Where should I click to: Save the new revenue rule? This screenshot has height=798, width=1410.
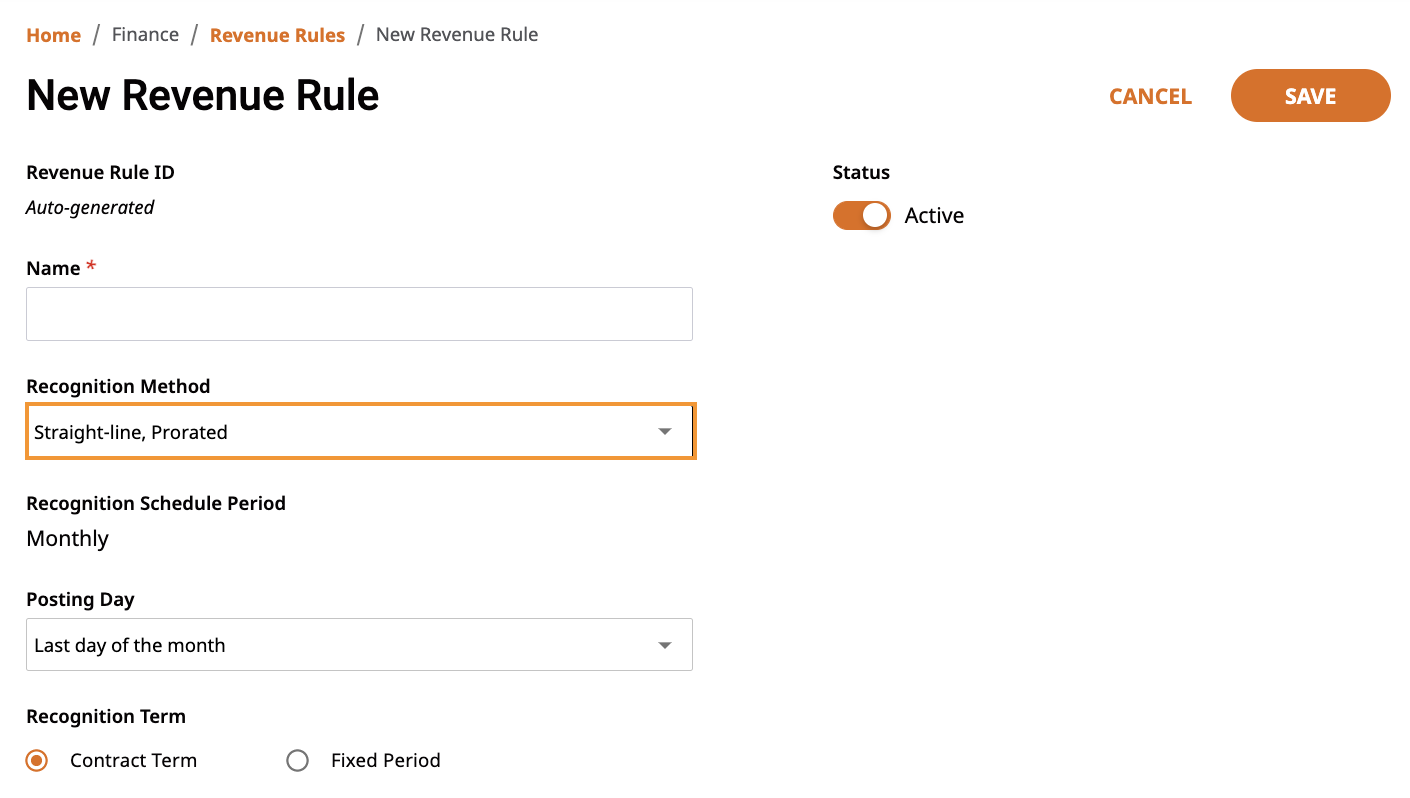click(1310, 96)
